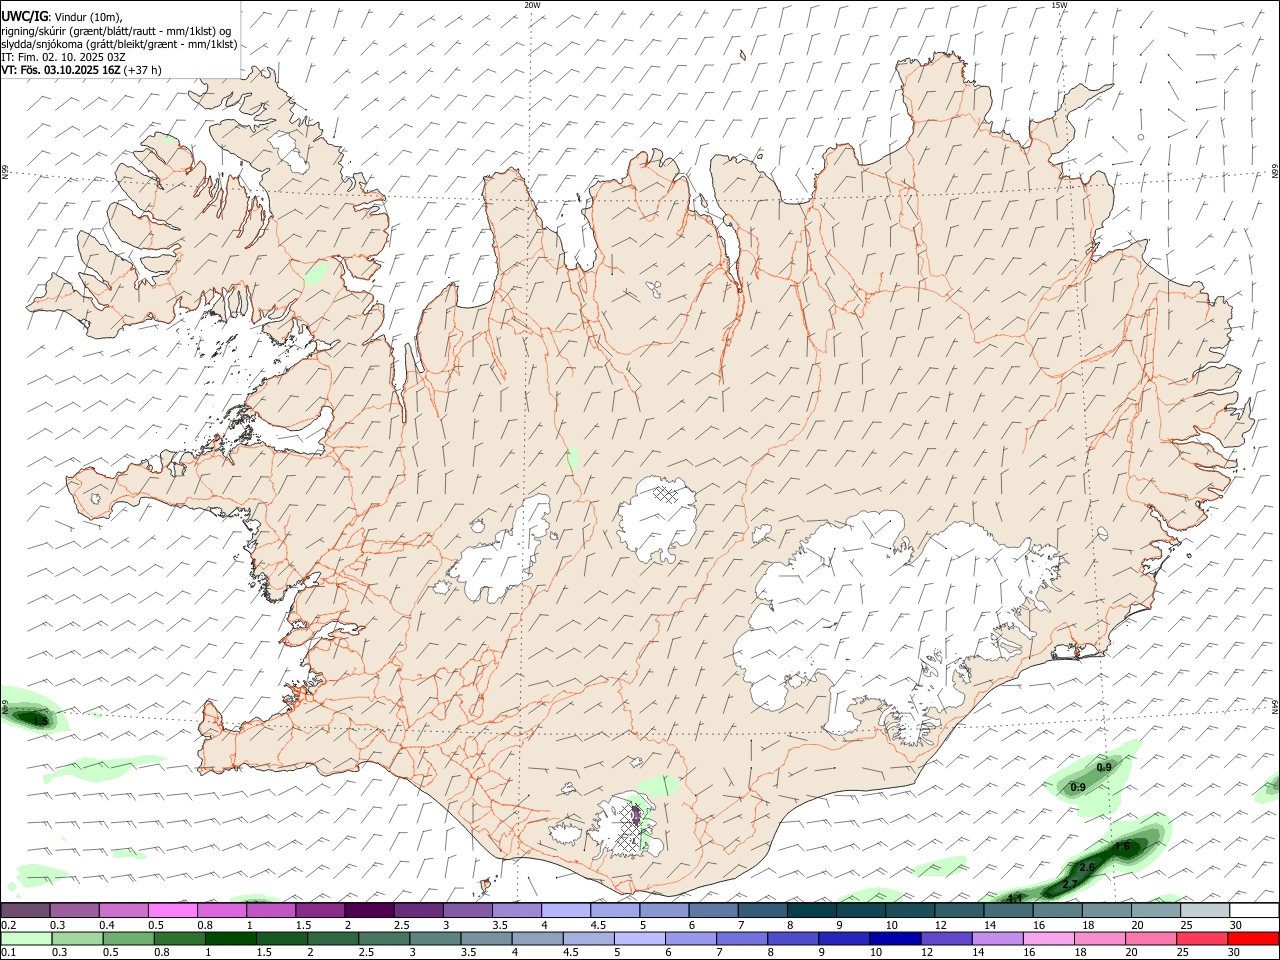1280x960 pixels.
Task: Pick the darkest green 1 mm rain swatch
Action: click(x=232, y=938)
